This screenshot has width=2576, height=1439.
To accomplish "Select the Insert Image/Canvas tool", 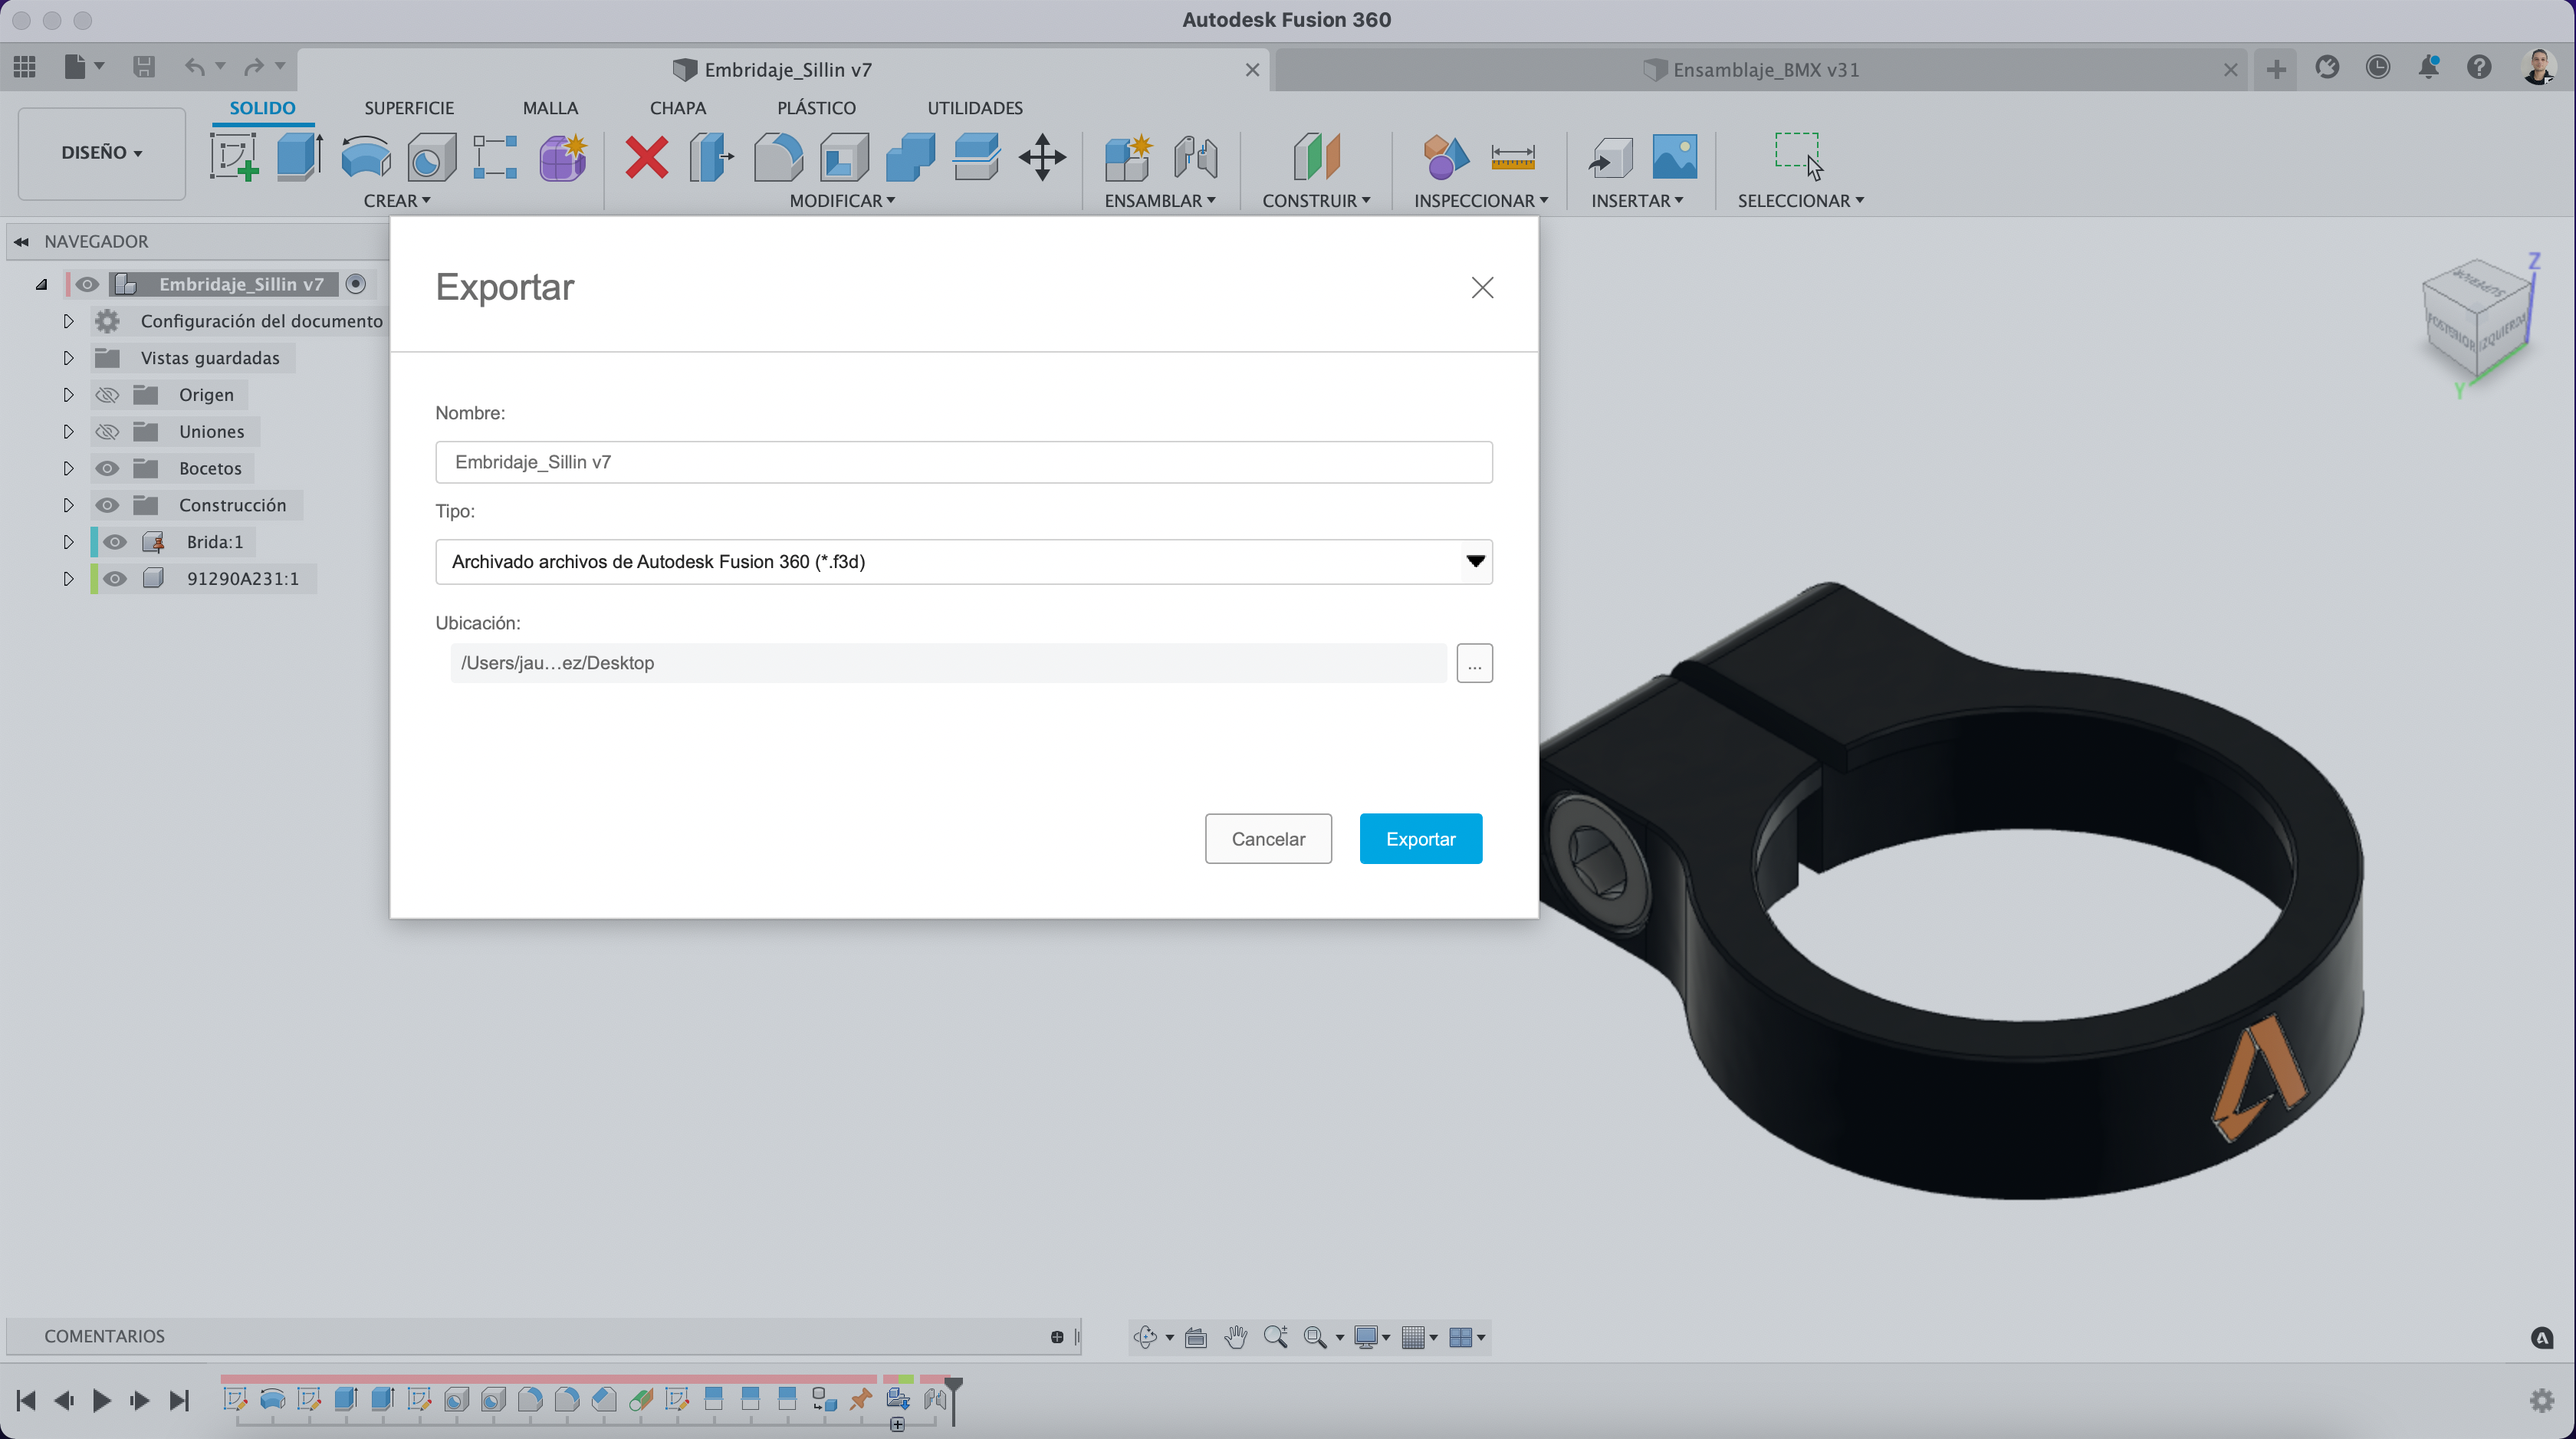I will (1675, 157).
